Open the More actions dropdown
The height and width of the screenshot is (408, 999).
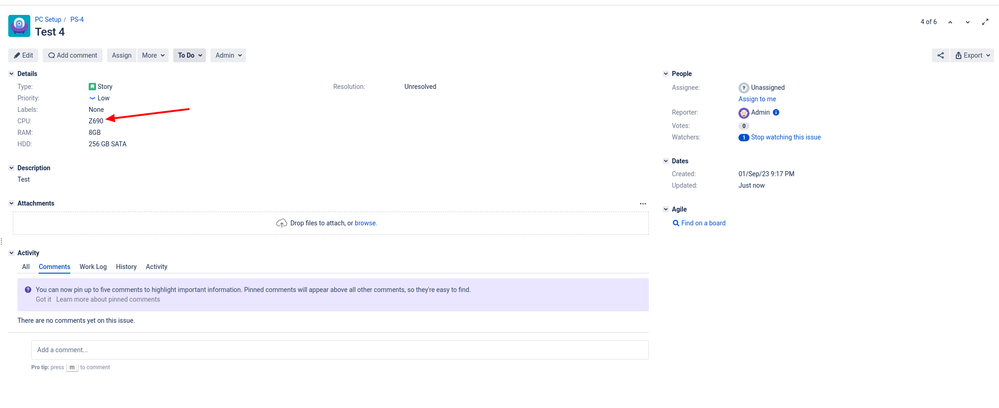click(x=154, y=55)
